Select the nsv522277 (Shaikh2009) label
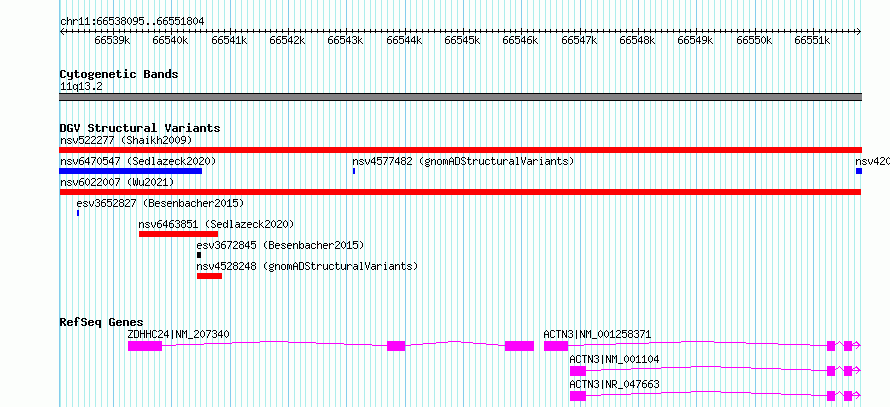Viewport: 890px width, 407px height. coord(126,140)
